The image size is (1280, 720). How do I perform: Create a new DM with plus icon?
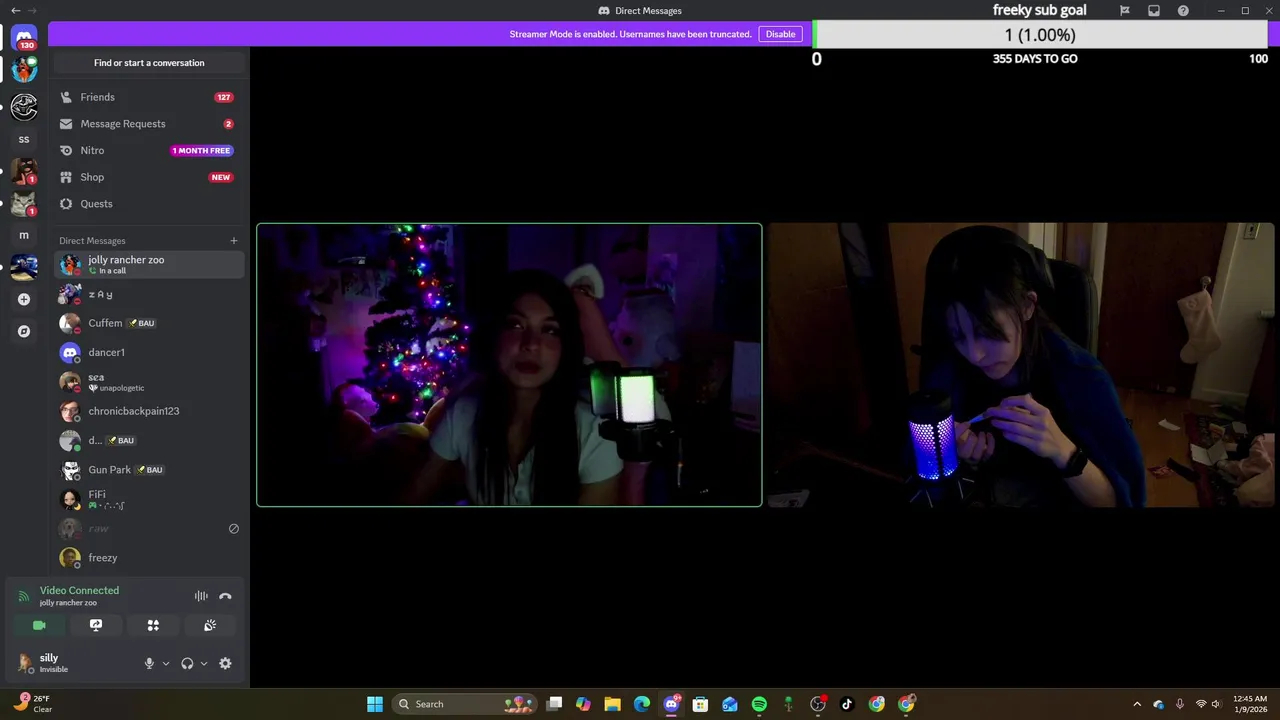(234, 240)
